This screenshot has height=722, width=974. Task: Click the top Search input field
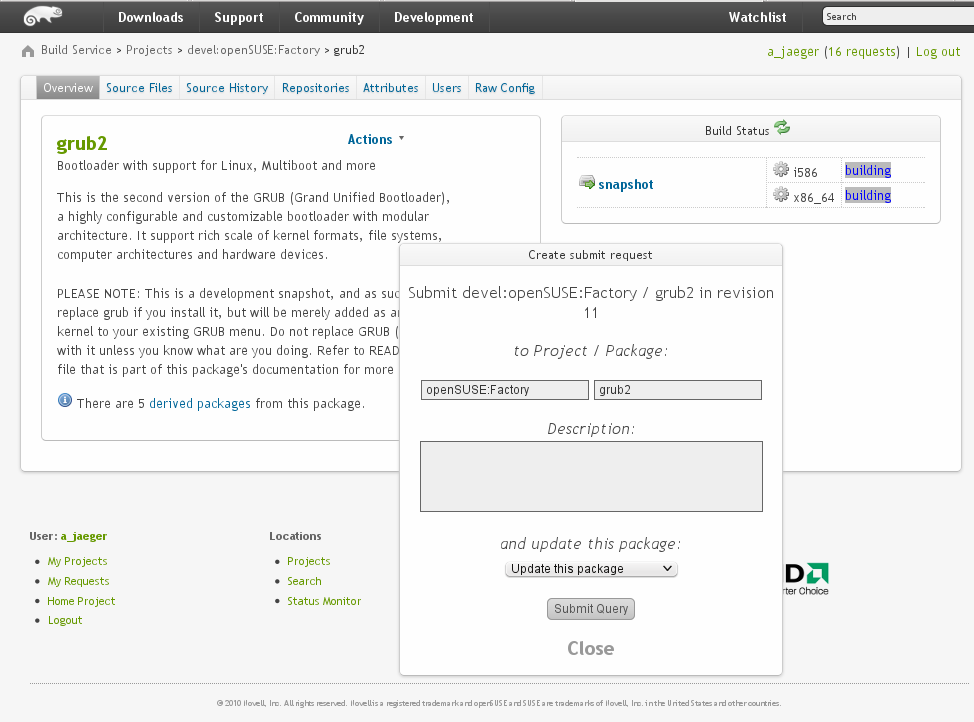[x=898, y=17]
